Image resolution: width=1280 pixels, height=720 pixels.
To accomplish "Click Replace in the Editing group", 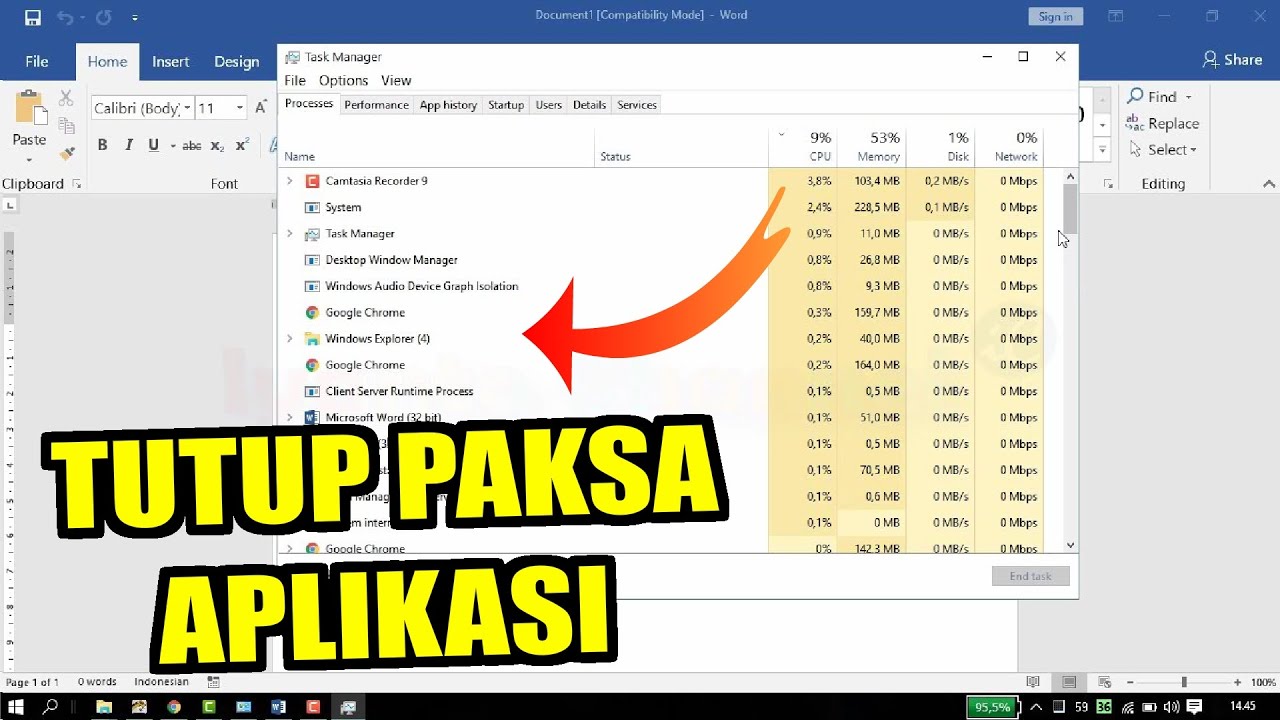I will click(x=1162, y=123).
